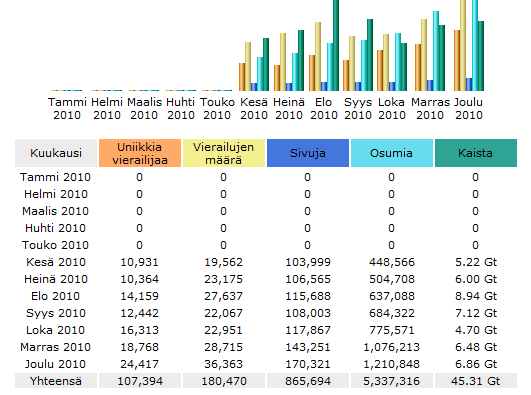This screenshot has height=395, width=531.
Task: Select the Tammi 2010 table row label
Action: [x=56, y=177]
